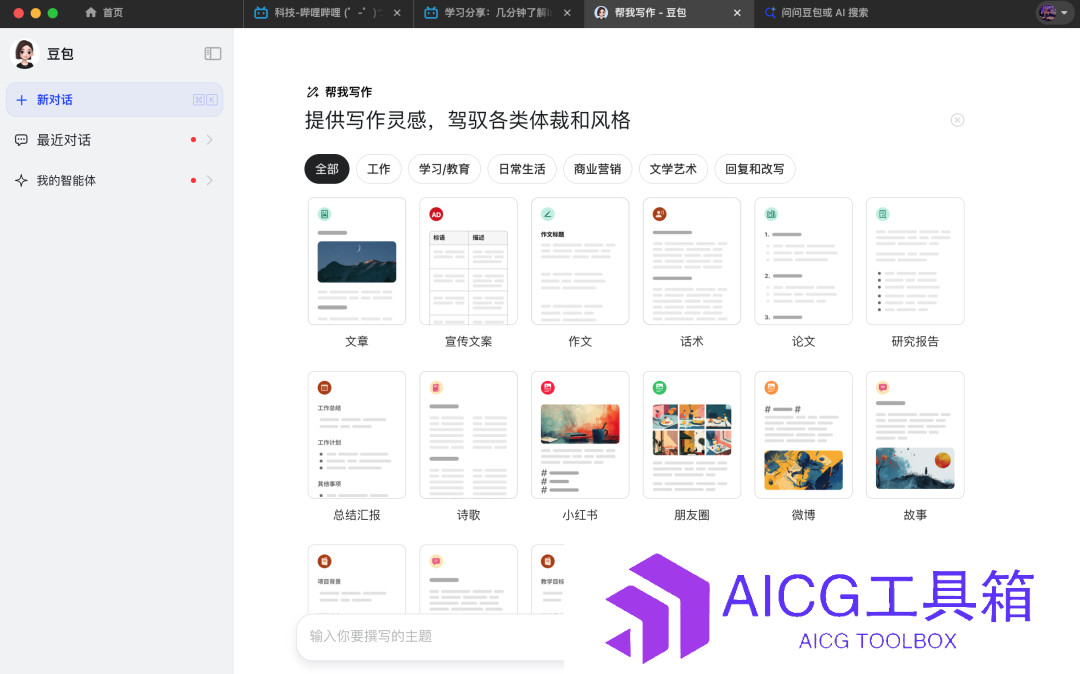Image resolution: width=1080 pixels, height=674 pixels.
Task: Choose the 作文 template thumbnail
Action: click(x=580, y=261)
